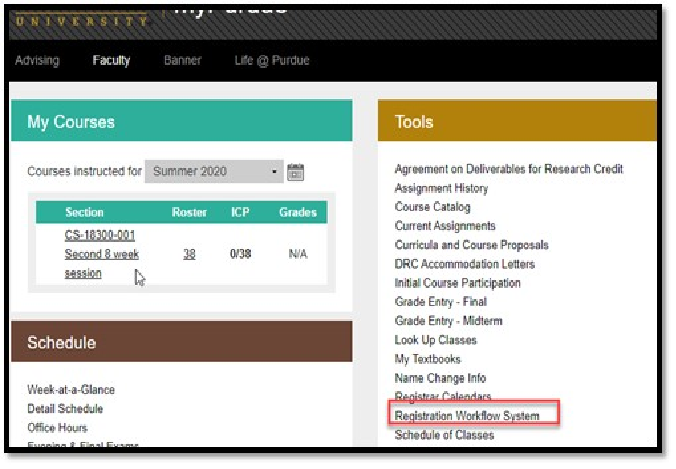Open calendar icon beside term dropdown

click(295, 172)
